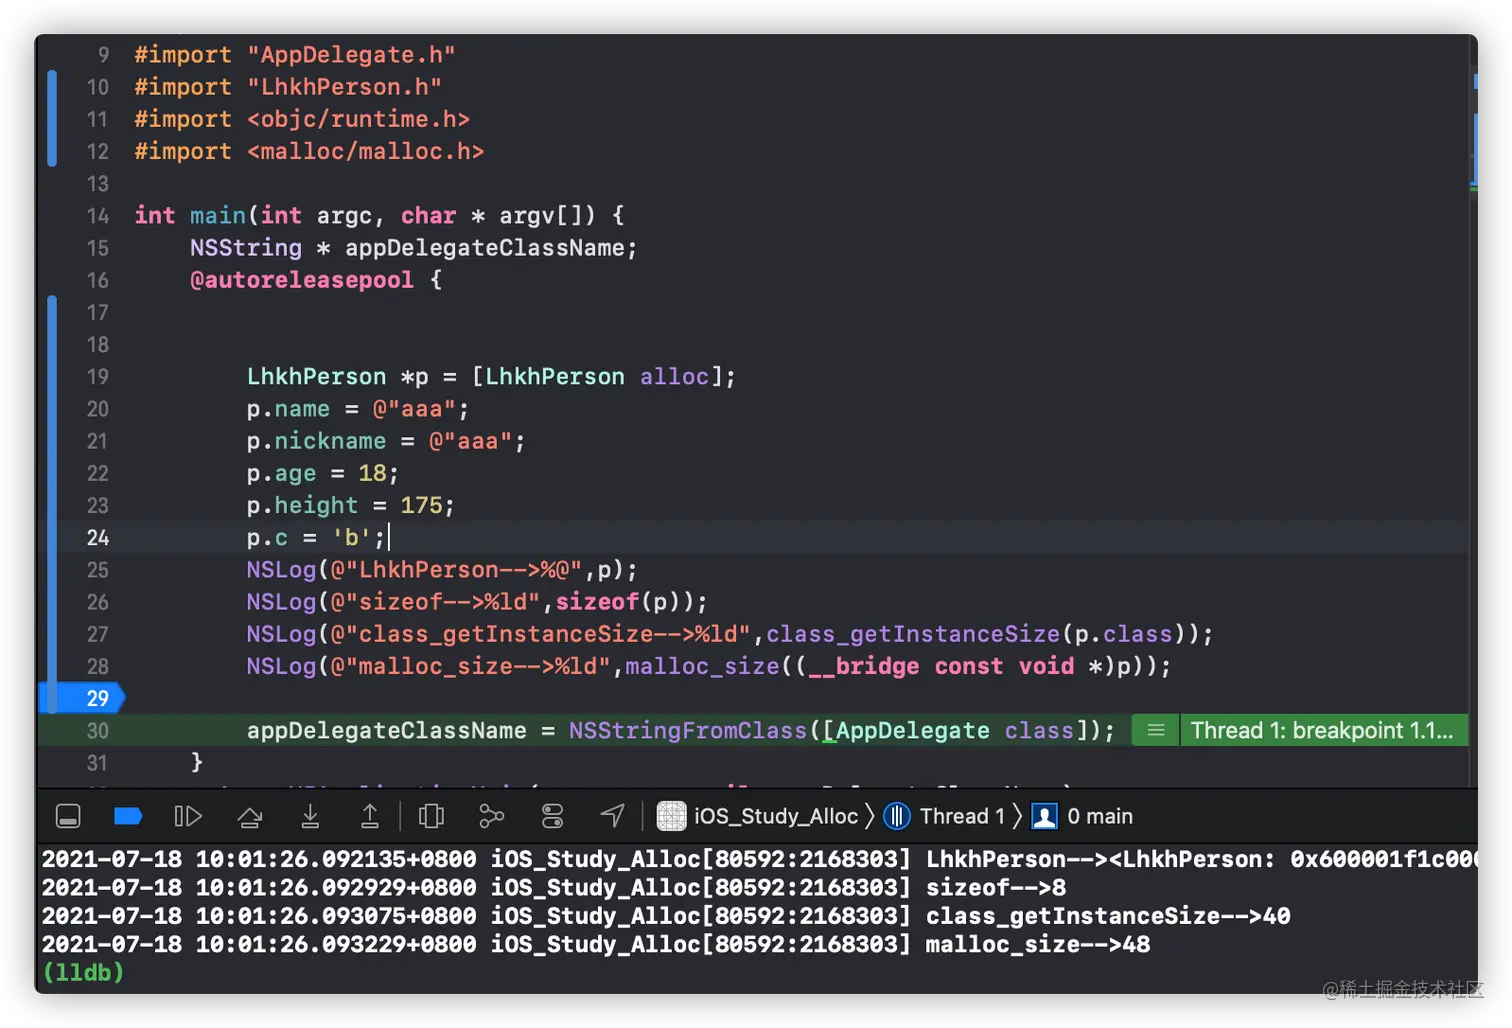Click 'NSStringFromClass' on line 30
The width and height of the screenshot is (1512, 1028).
point(688,731)
